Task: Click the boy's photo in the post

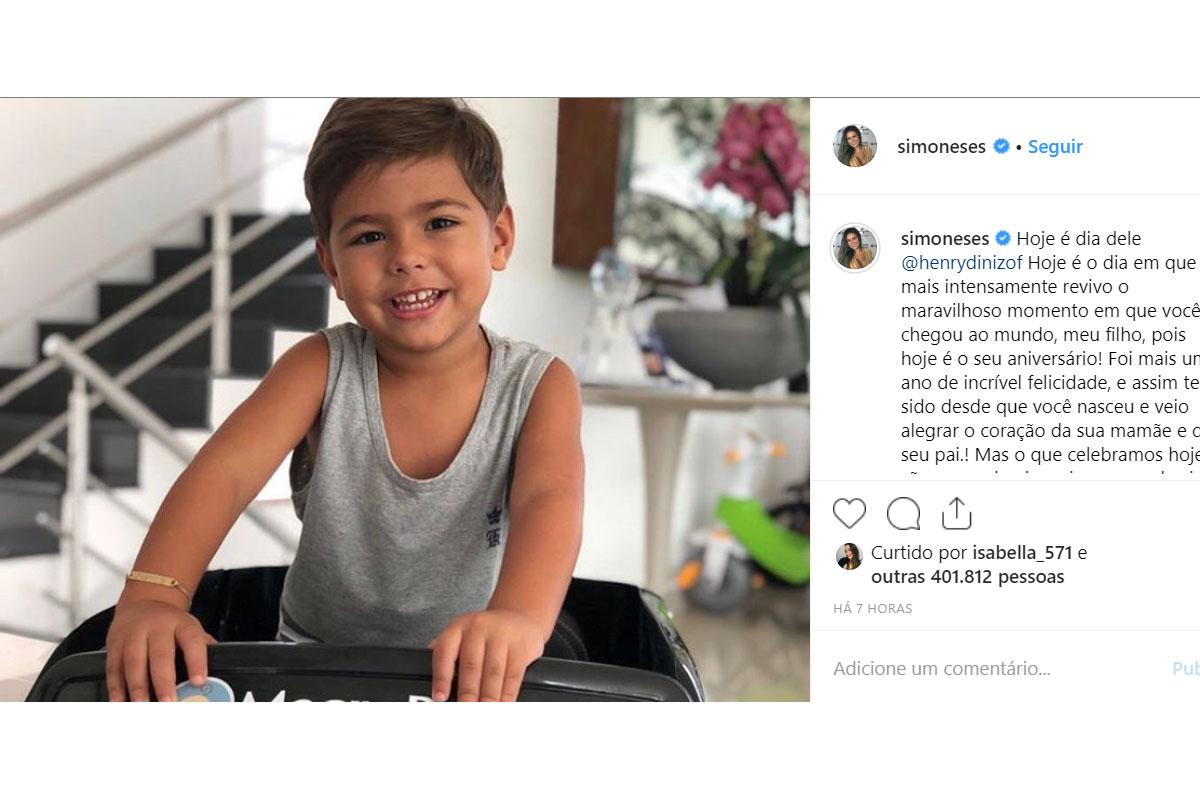Action: pyautogui.click(x=405, y=400)
